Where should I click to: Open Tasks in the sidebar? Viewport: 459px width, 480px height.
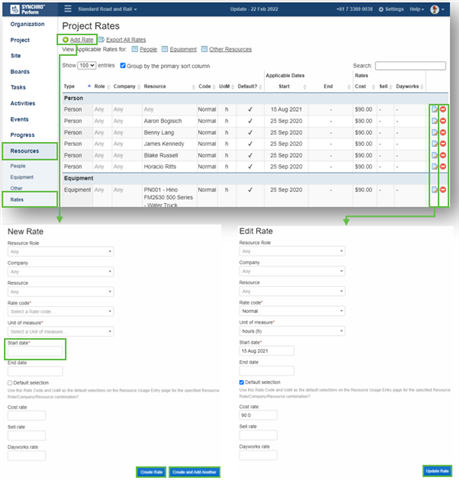[18, 87]
